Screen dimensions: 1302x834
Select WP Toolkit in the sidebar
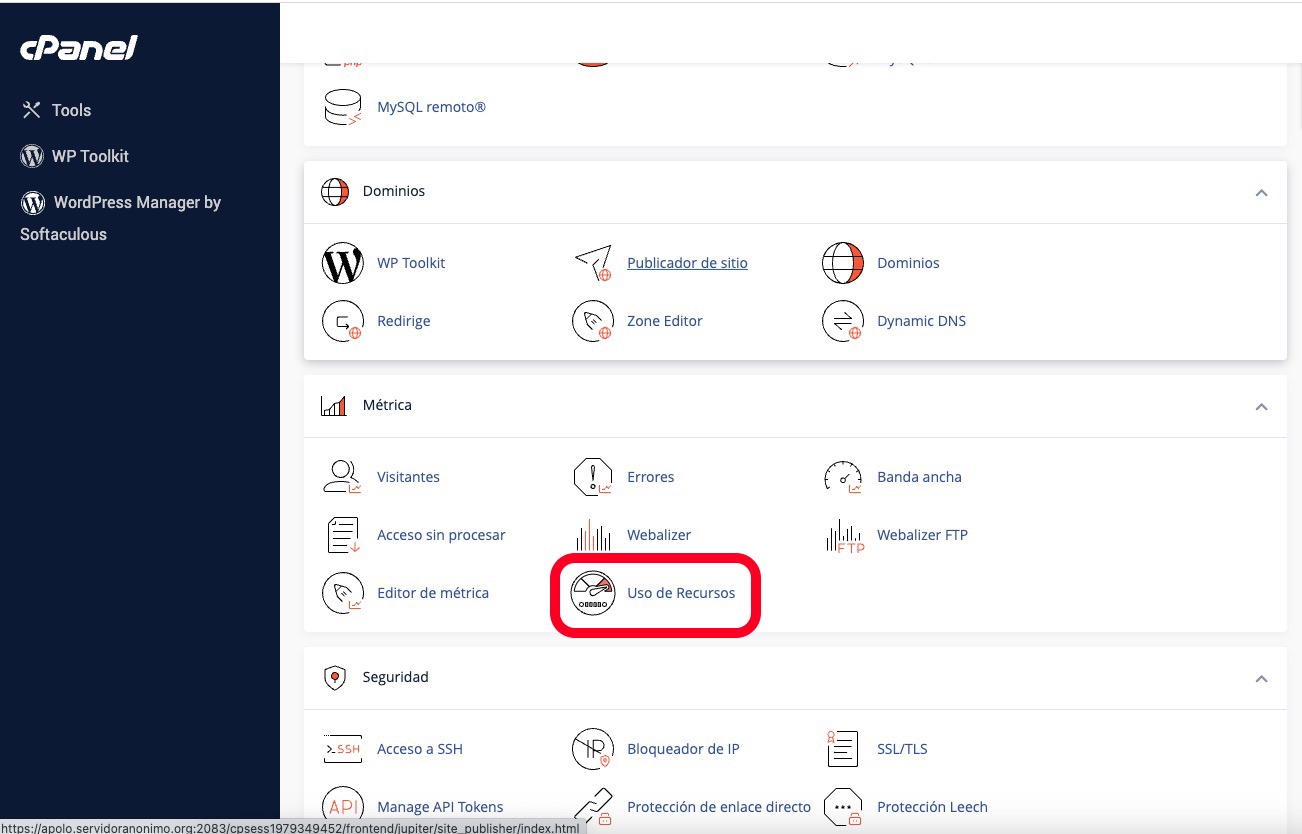coord(90,156)
